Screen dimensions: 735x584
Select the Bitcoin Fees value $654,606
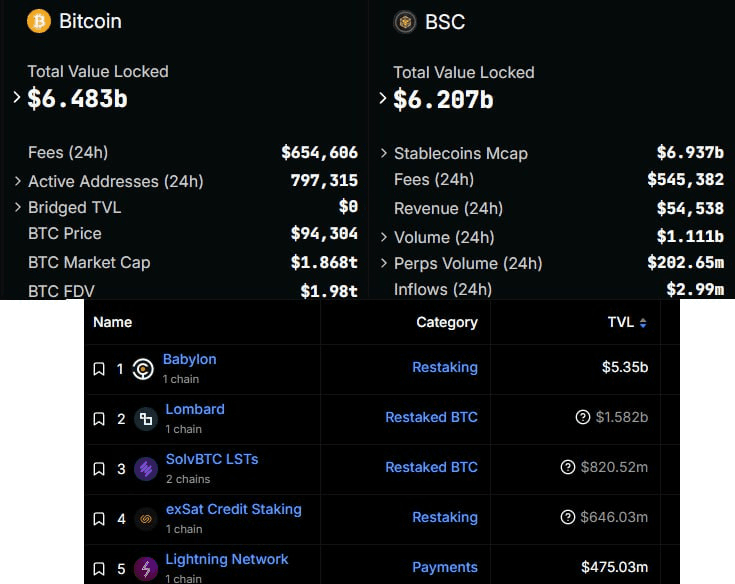click(320, 152)
